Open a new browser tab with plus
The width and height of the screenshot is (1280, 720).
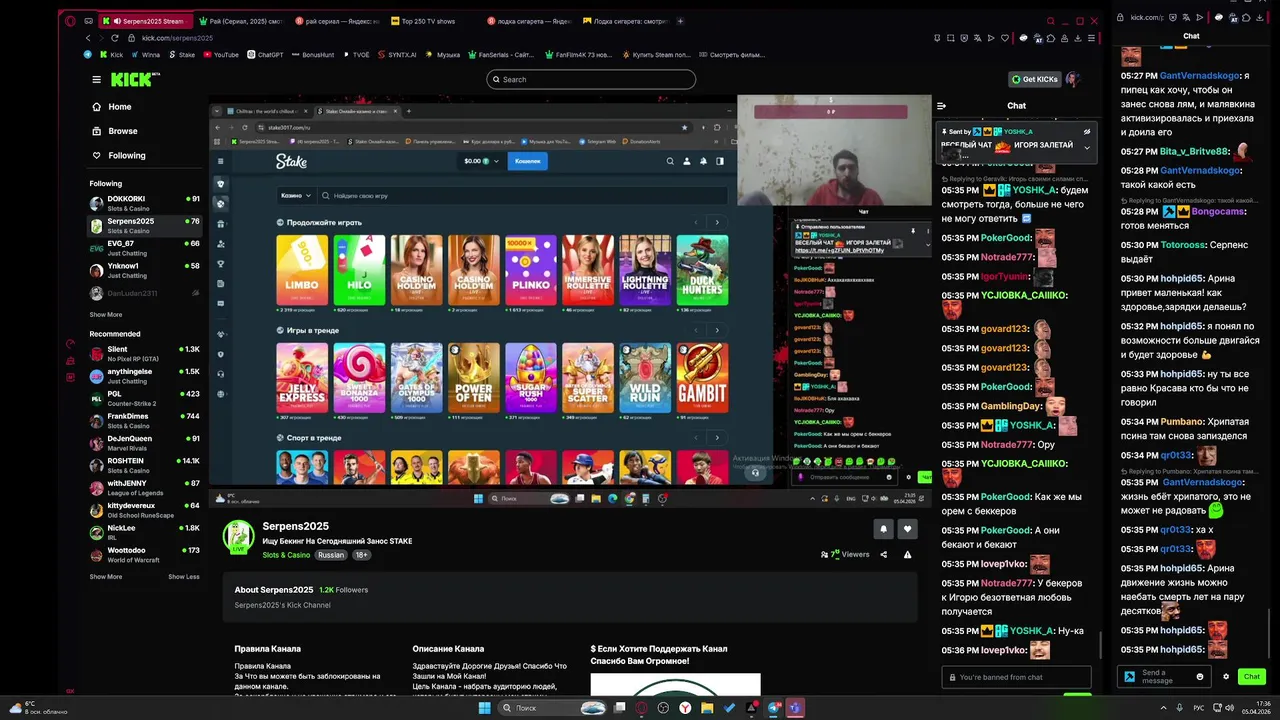click(x=681, y=21)
